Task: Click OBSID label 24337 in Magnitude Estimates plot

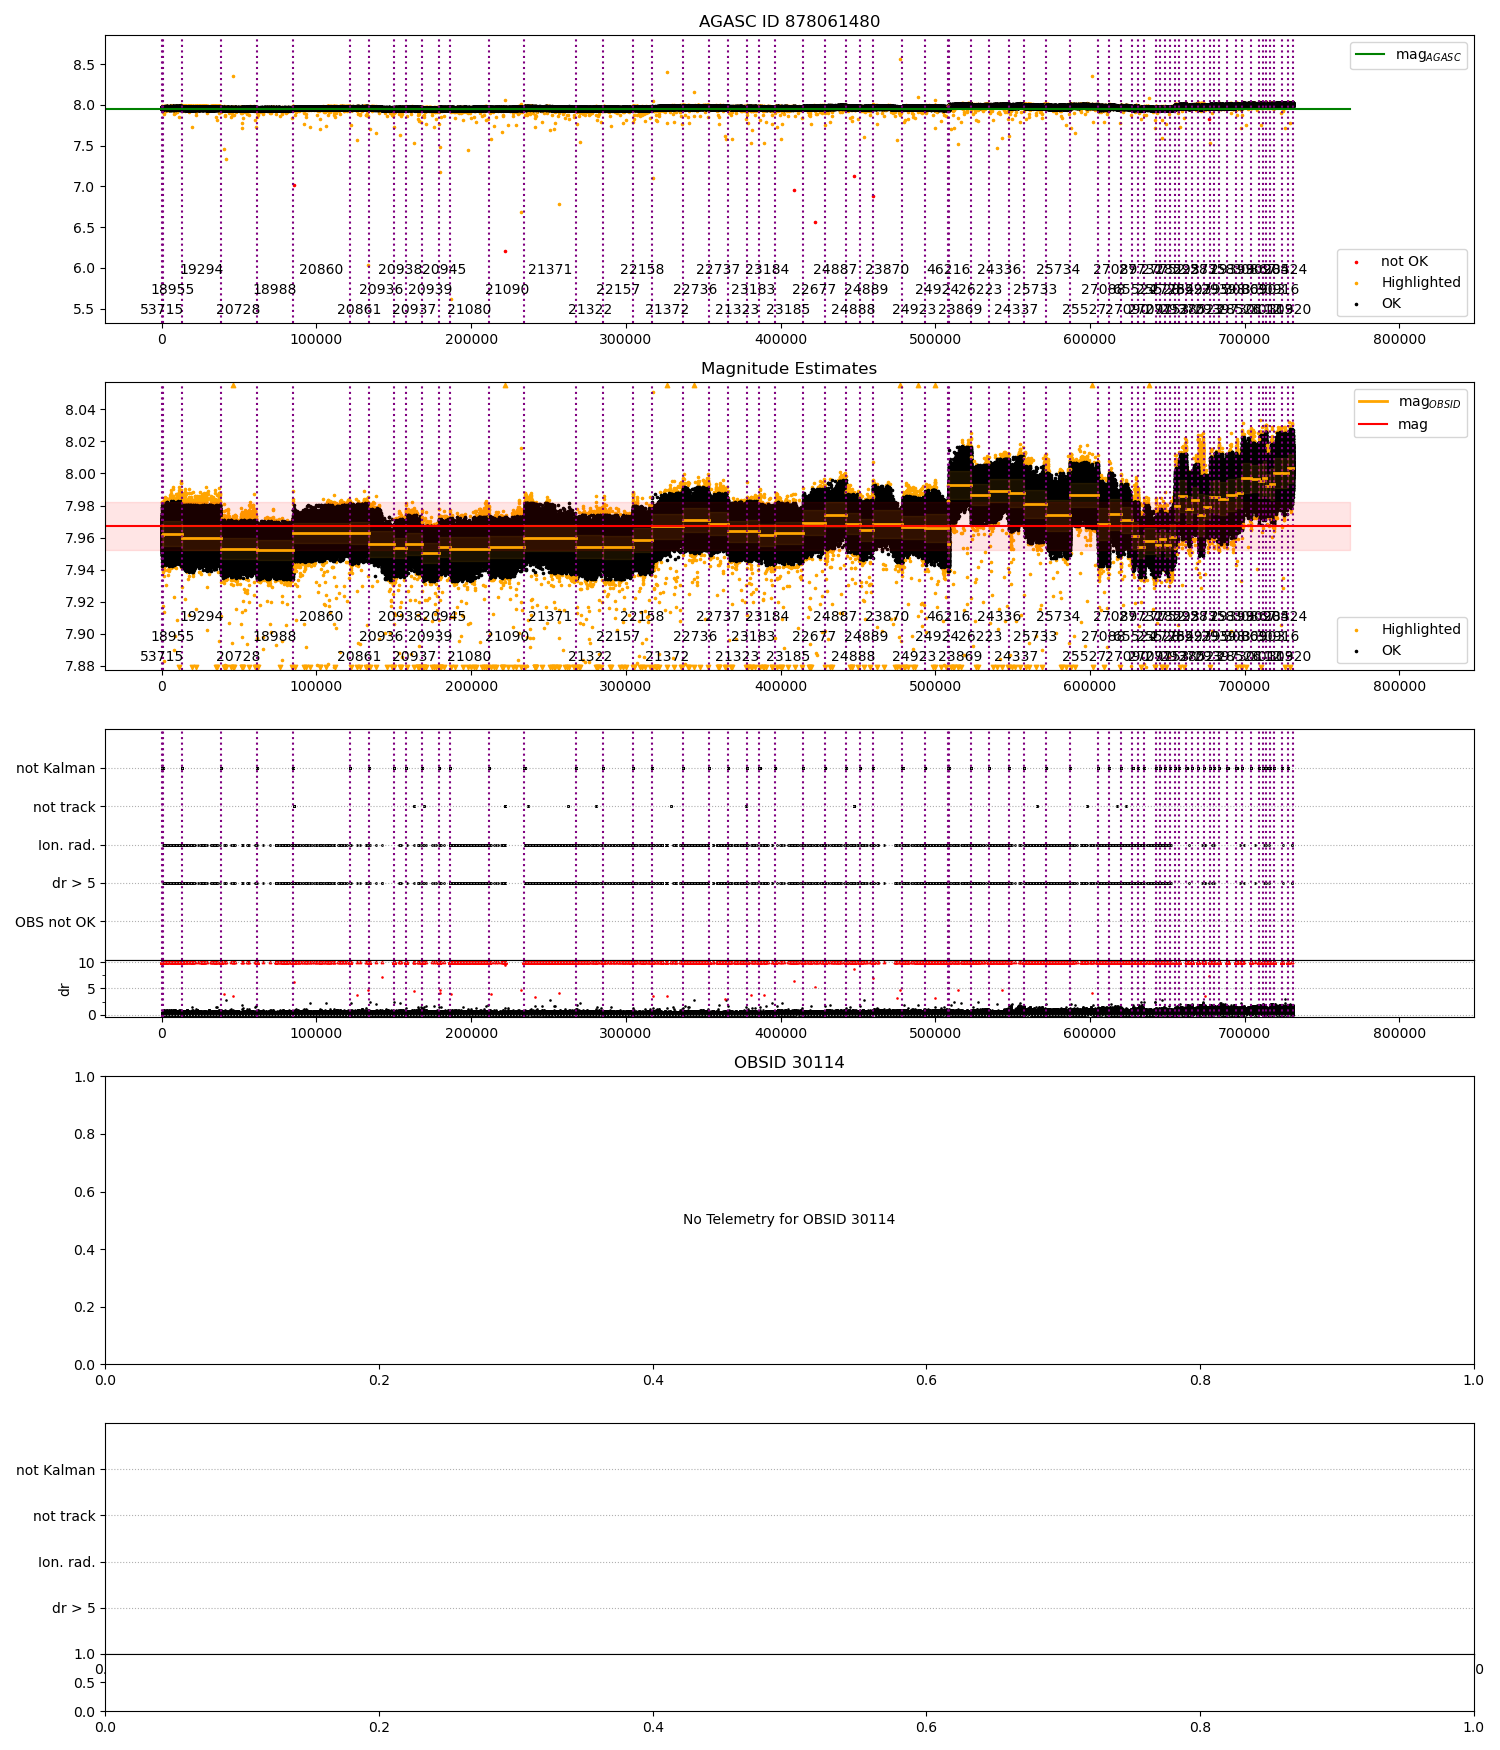Action: click(x=1016, y=657)
